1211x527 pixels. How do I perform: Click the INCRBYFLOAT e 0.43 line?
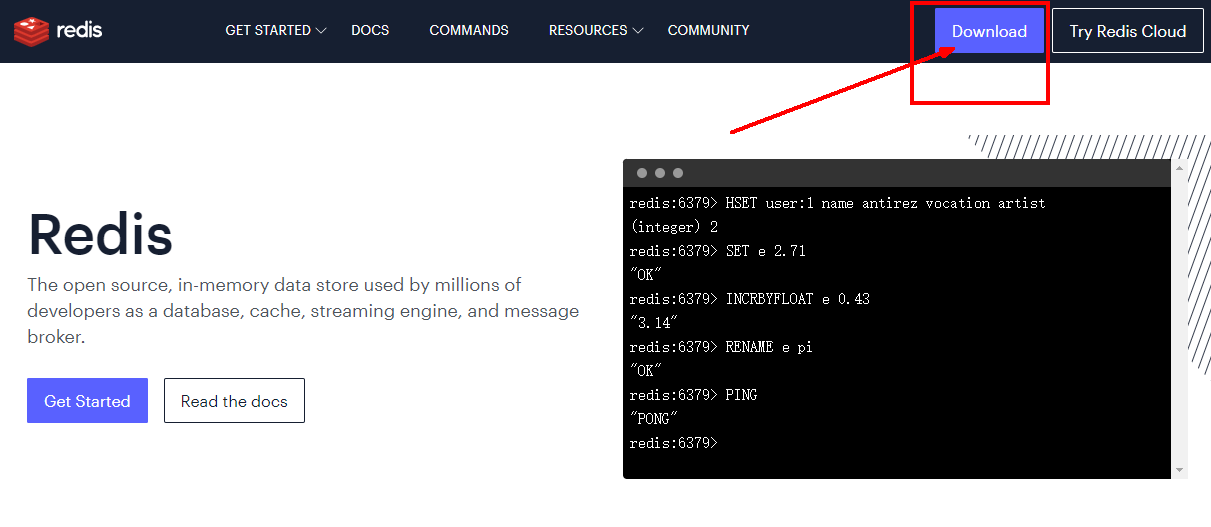[x=749, y=299]
